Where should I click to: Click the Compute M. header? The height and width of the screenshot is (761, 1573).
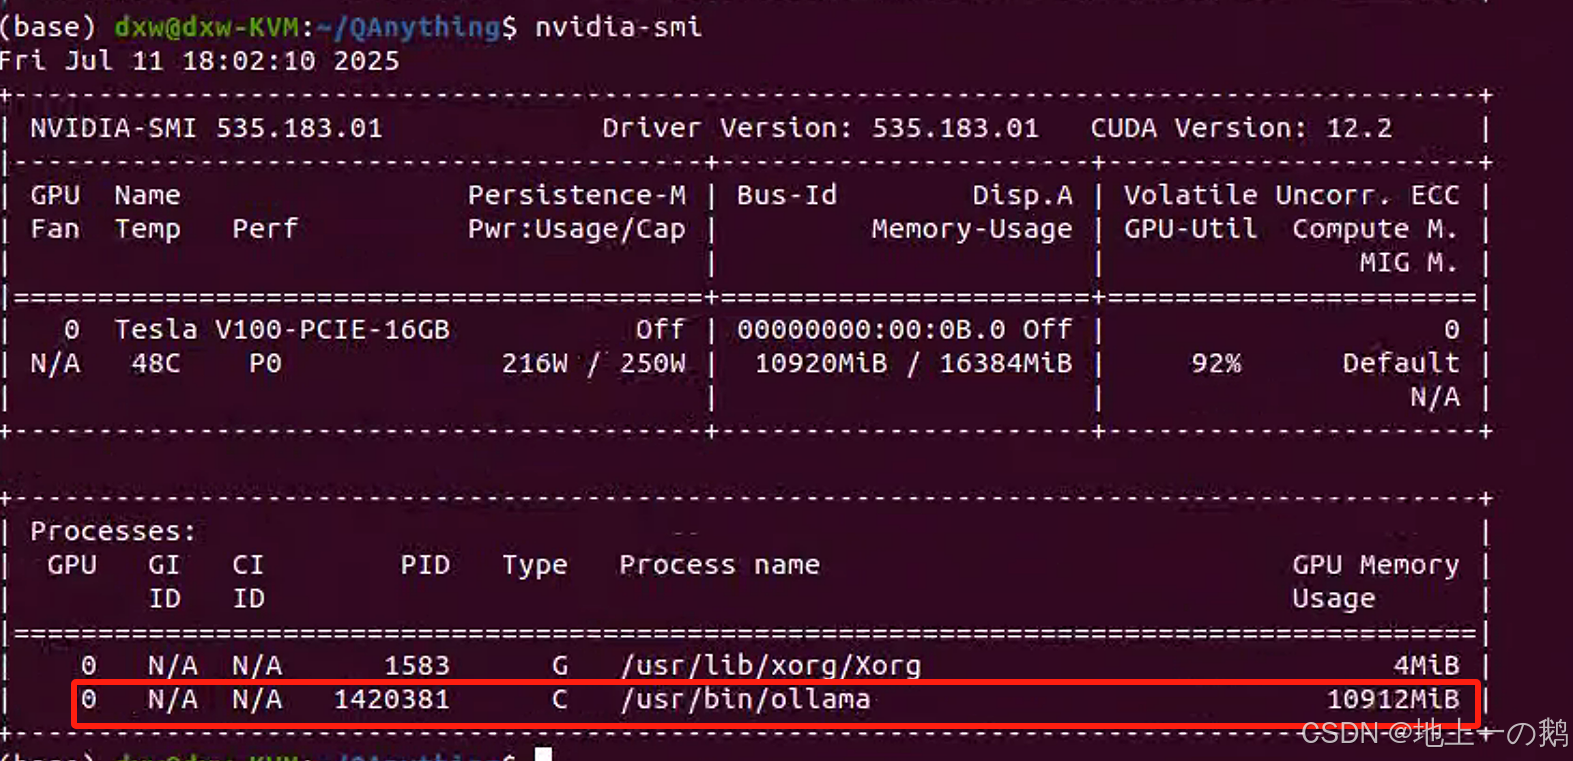(1375, 229)
